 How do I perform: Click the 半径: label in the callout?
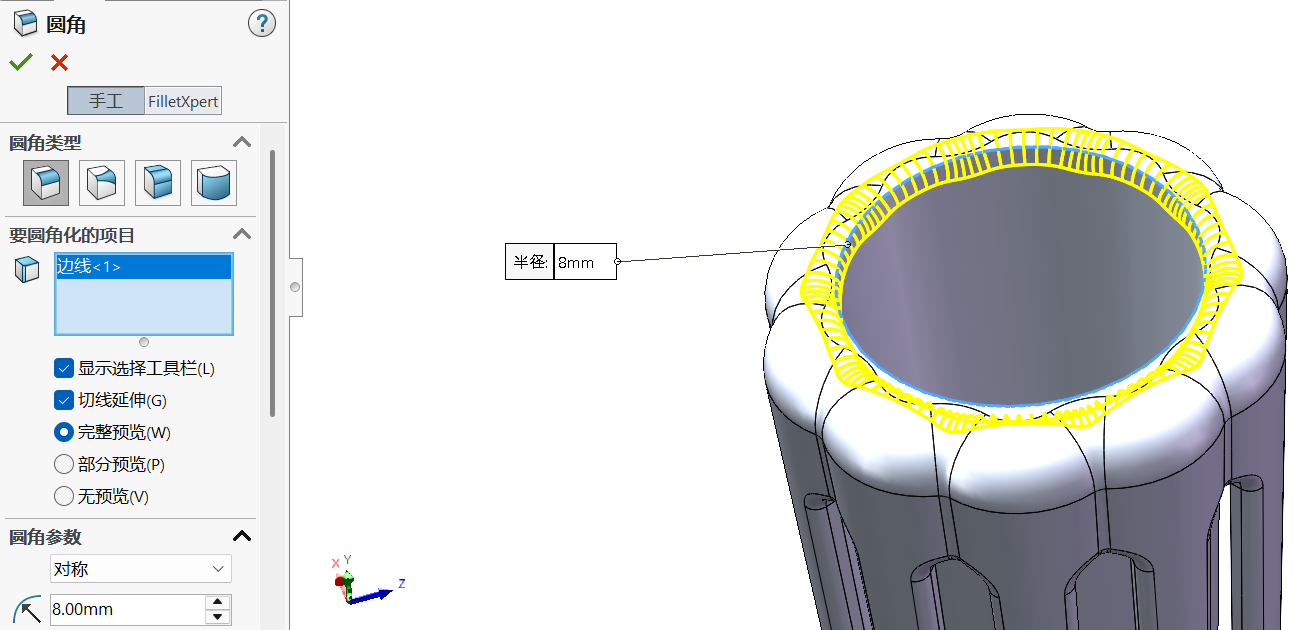pyautogui.click(x=530, y=262)
